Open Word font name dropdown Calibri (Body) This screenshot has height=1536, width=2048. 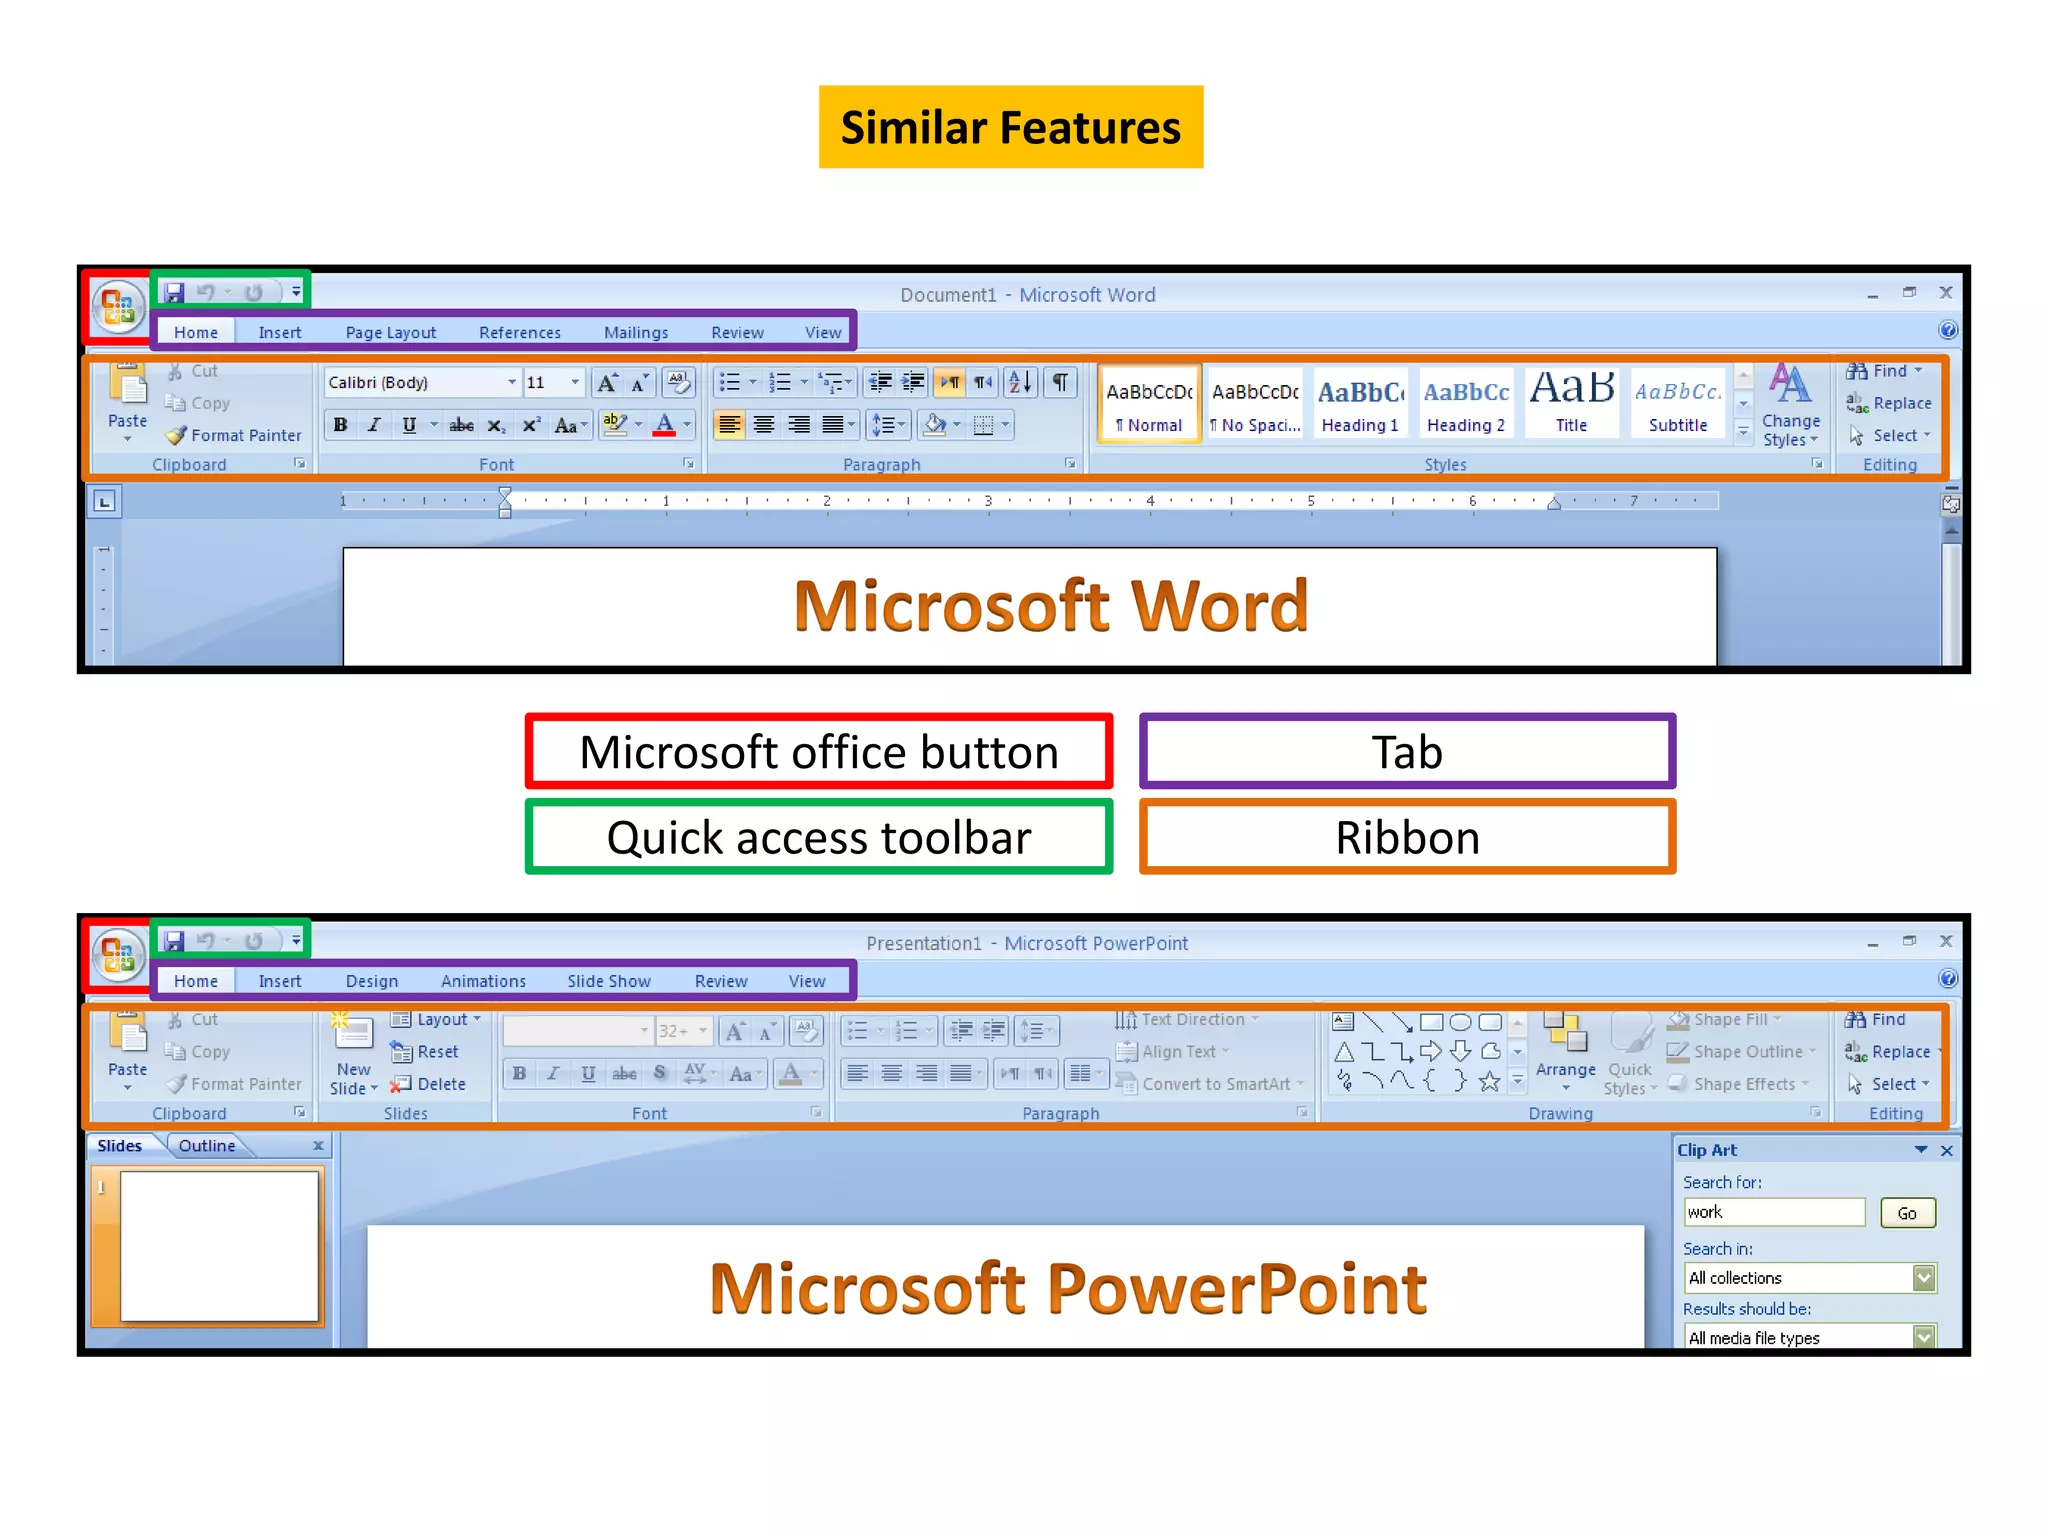pos(511,382)
